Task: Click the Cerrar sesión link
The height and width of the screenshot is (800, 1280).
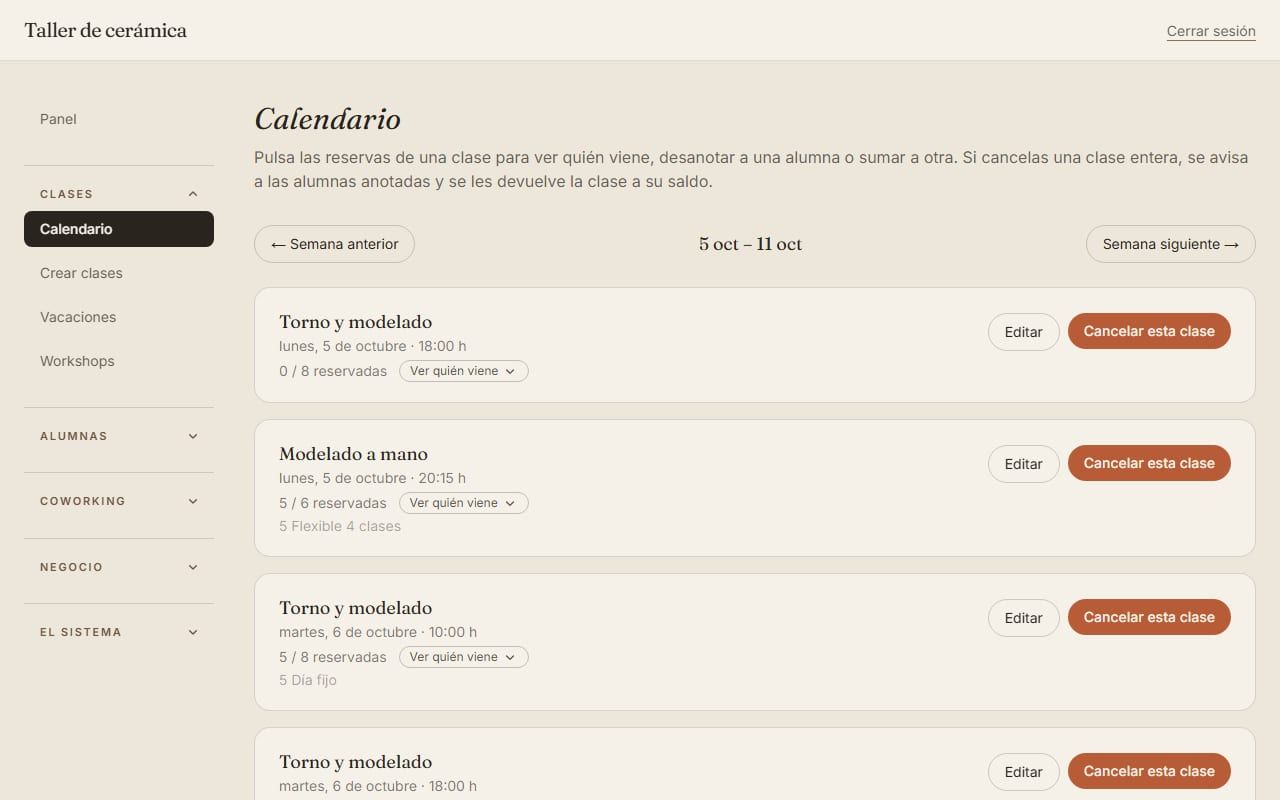Action: click(1211, 31)
